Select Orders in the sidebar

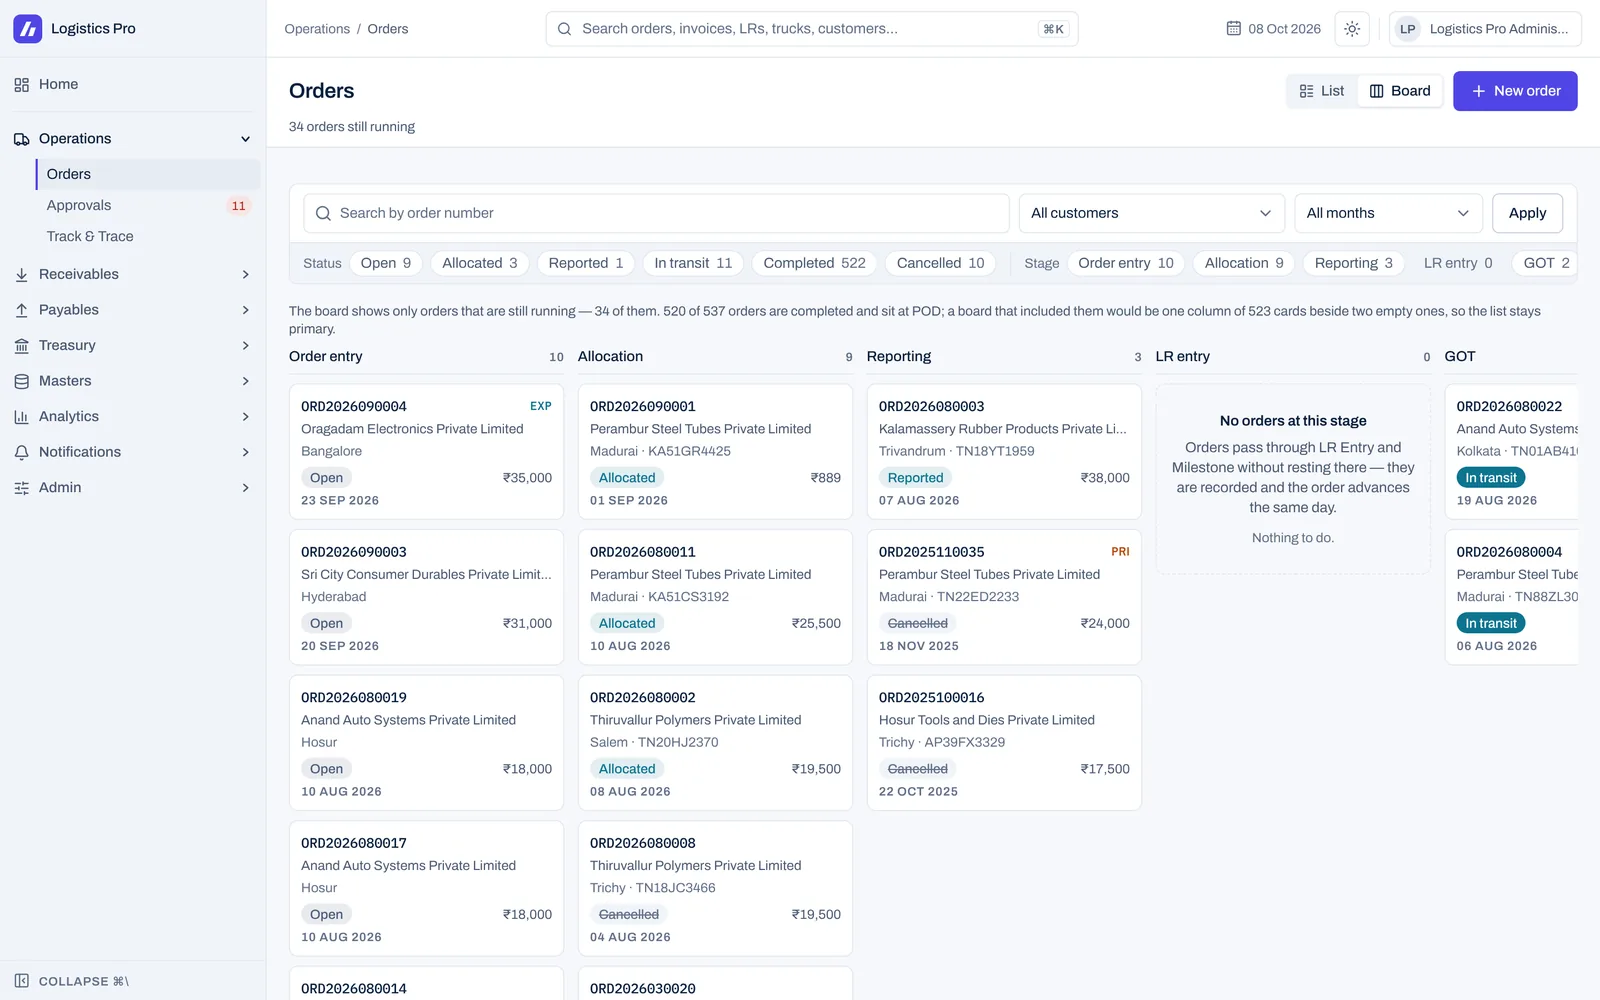point(147,174)
